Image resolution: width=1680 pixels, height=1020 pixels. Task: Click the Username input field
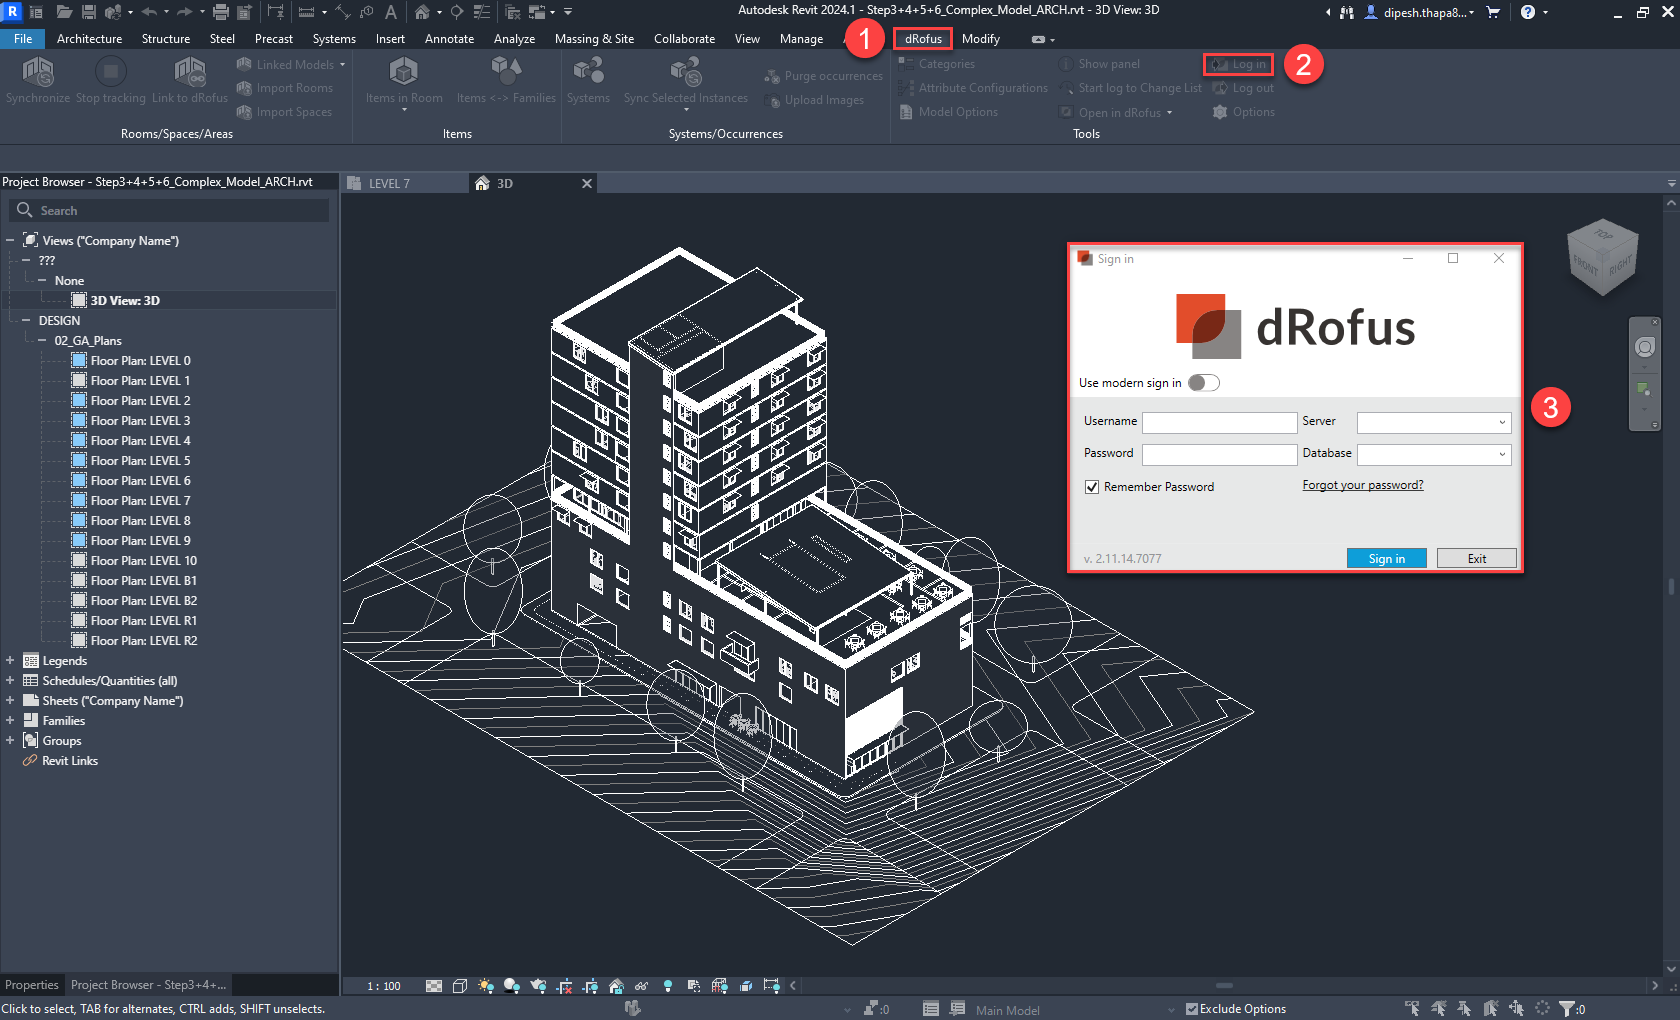(1219, 423)
